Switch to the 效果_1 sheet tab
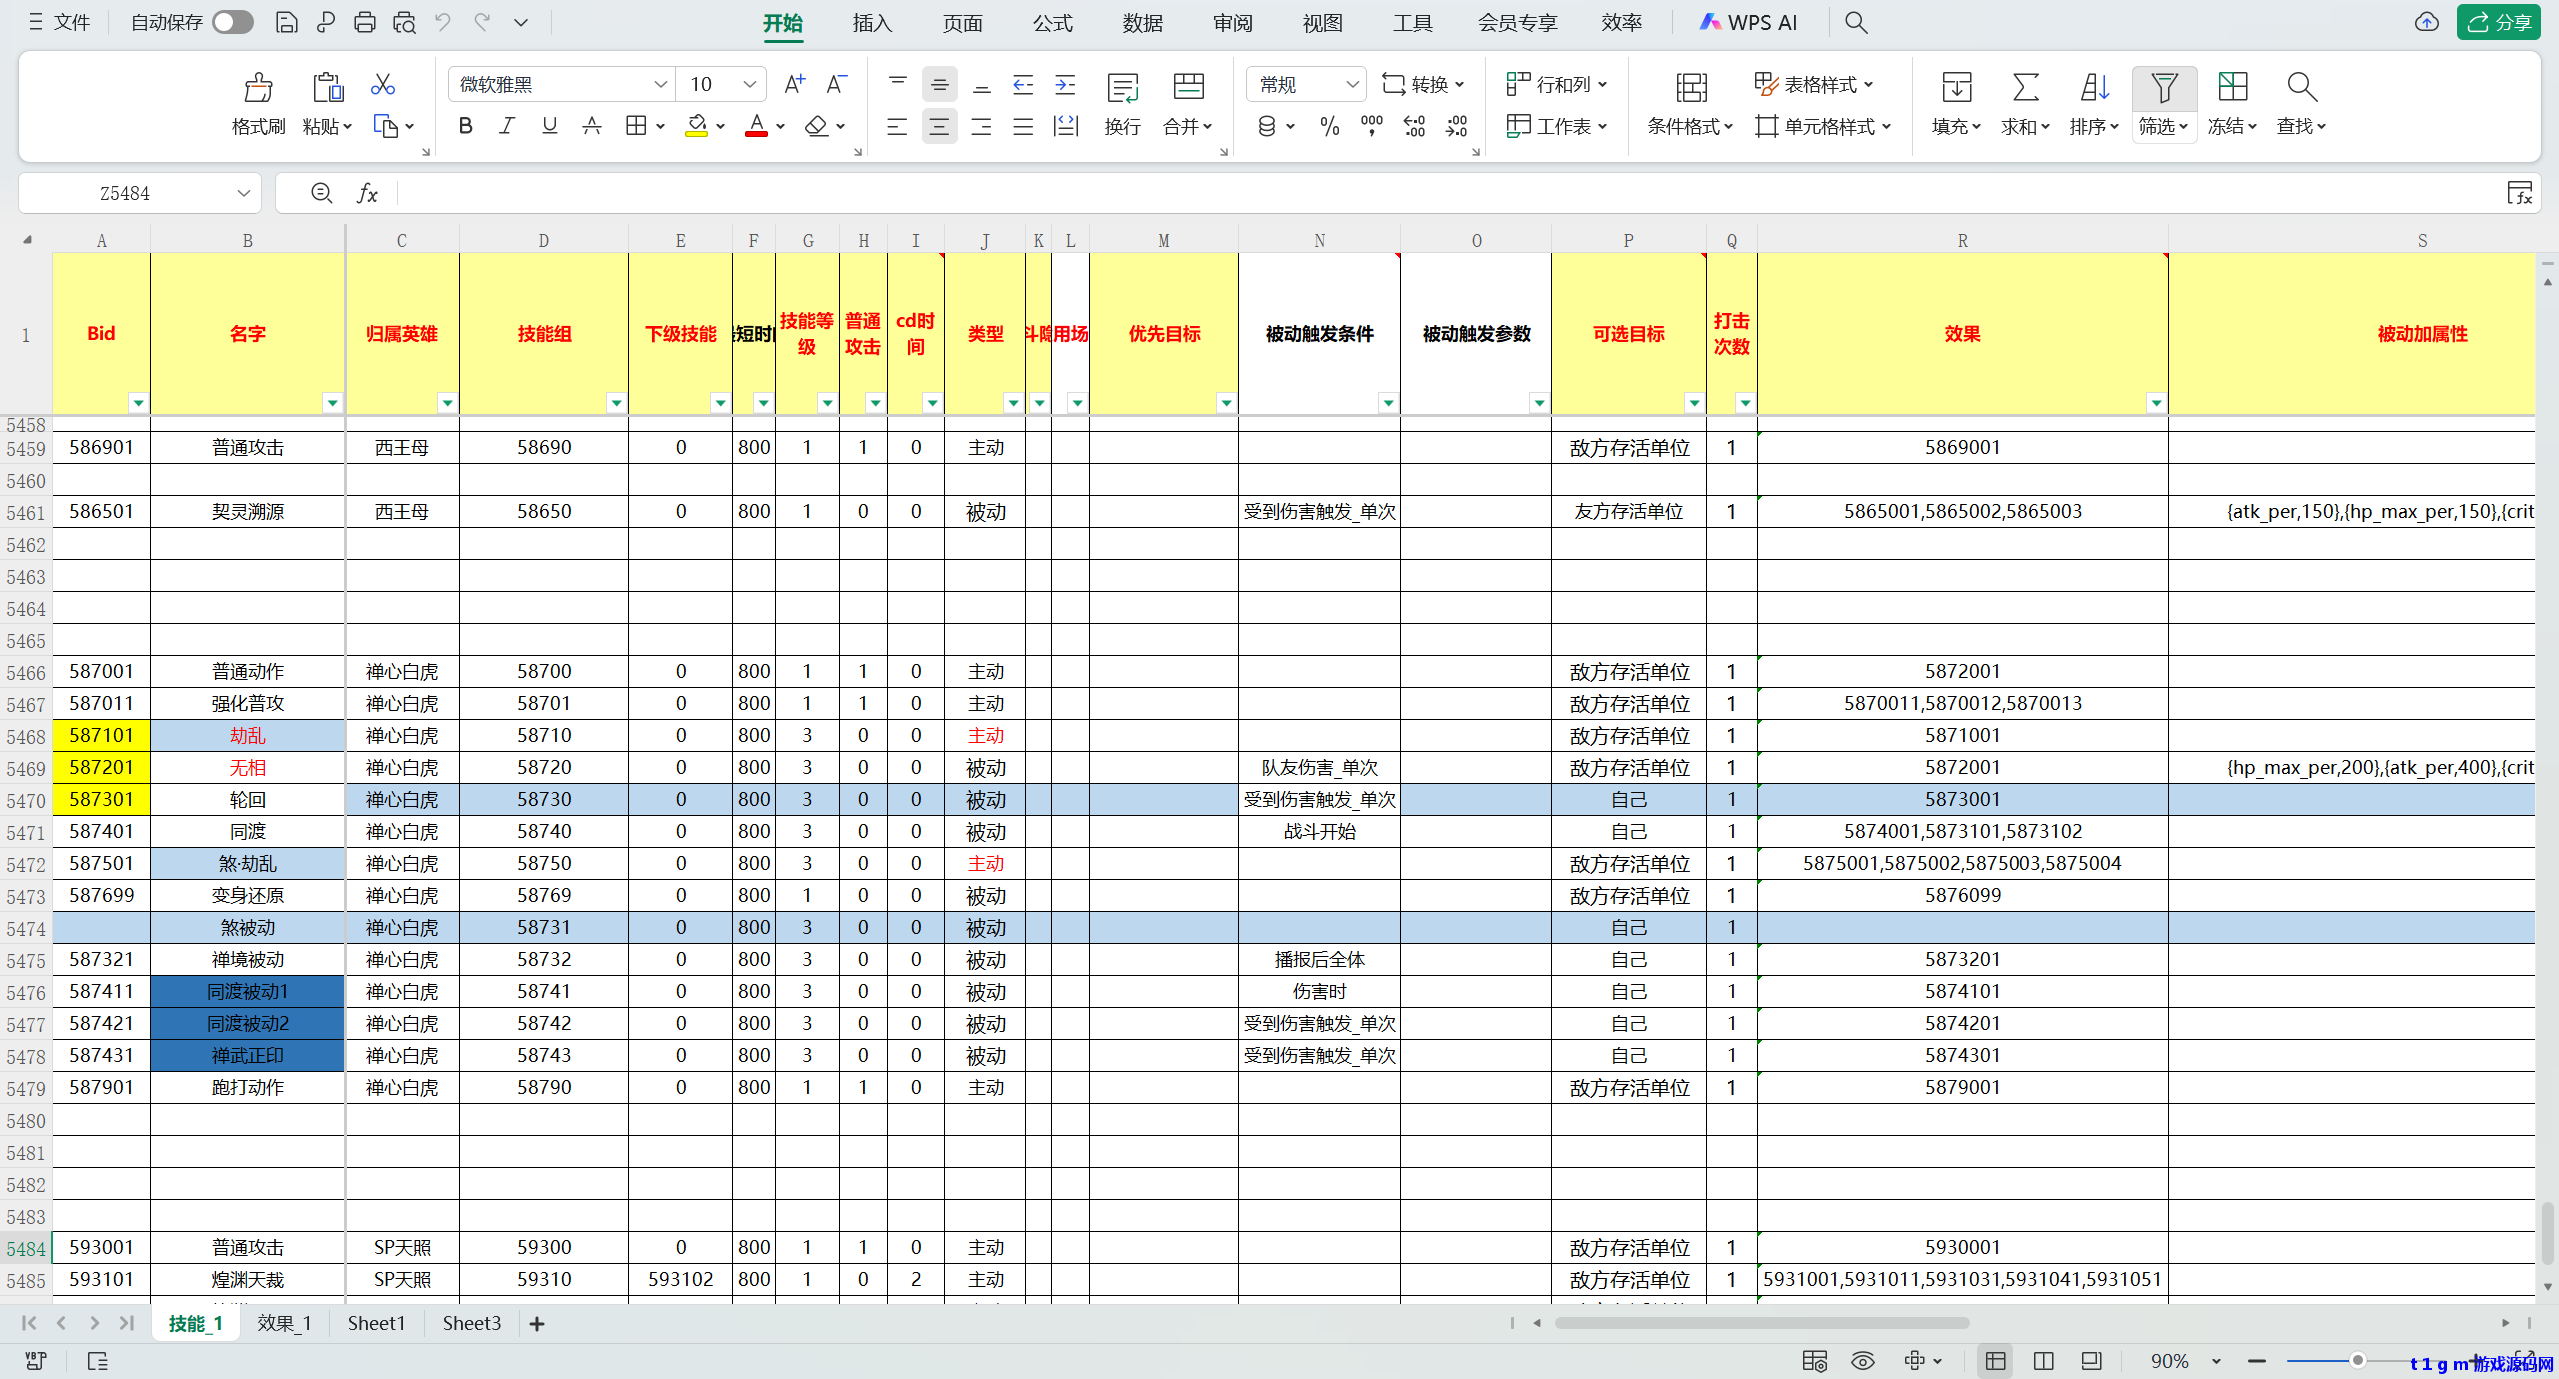This screenshot has width=2559, height=1379. coord(284,1323)
